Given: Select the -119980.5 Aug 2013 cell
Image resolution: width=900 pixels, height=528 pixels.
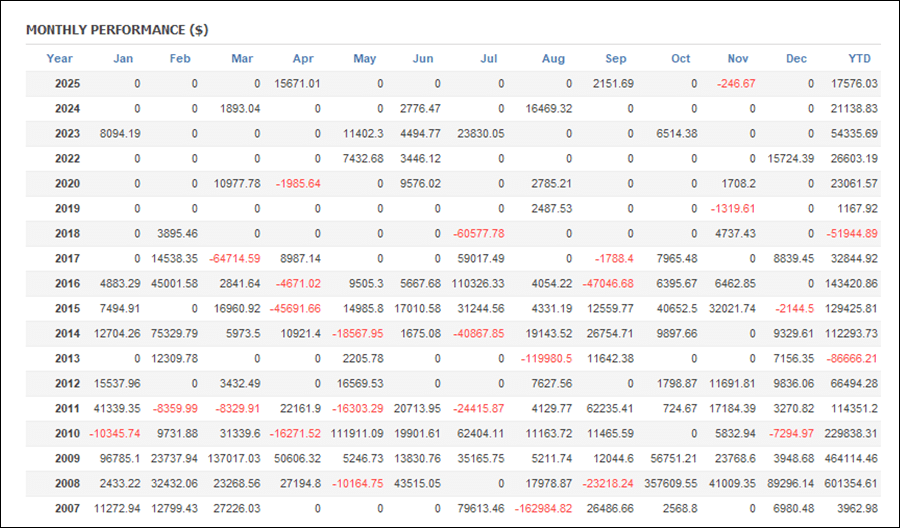Looking at the screenshot, I should point(546,358).
